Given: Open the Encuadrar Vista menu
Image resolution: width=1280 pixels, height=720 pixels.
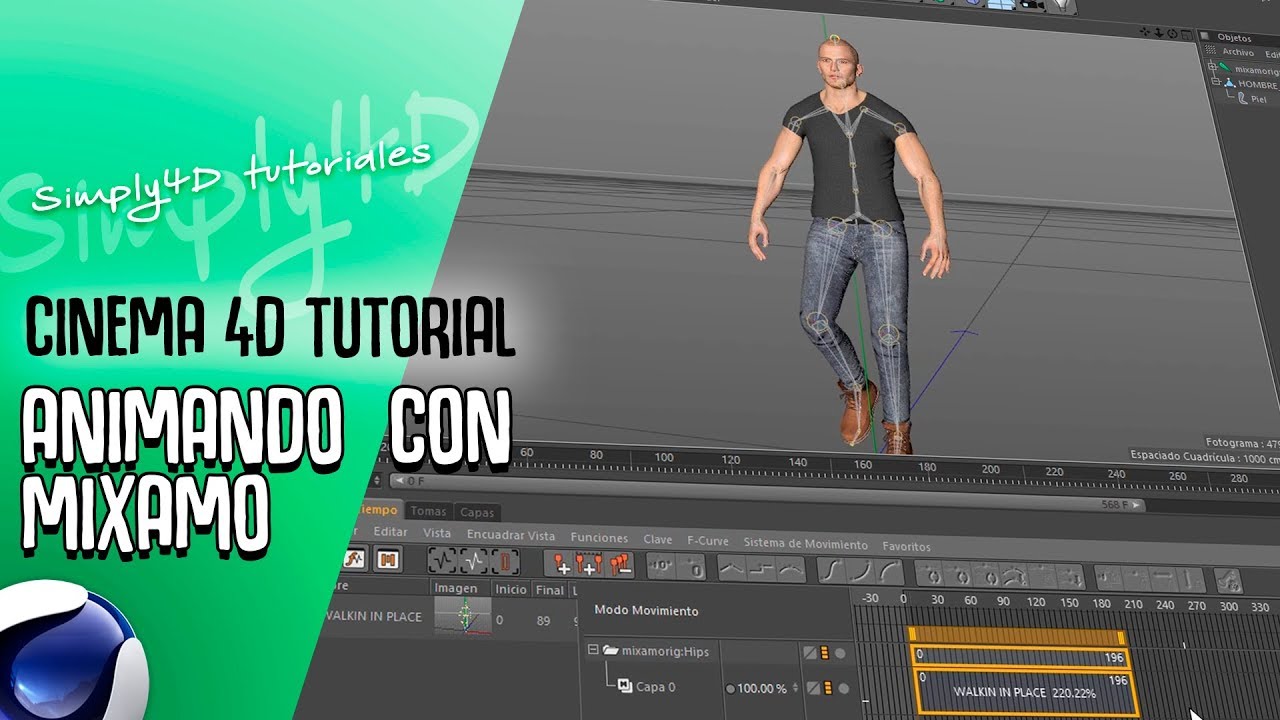Looking at the screenshot, I should pyautogui.click(x=511, y=536).
